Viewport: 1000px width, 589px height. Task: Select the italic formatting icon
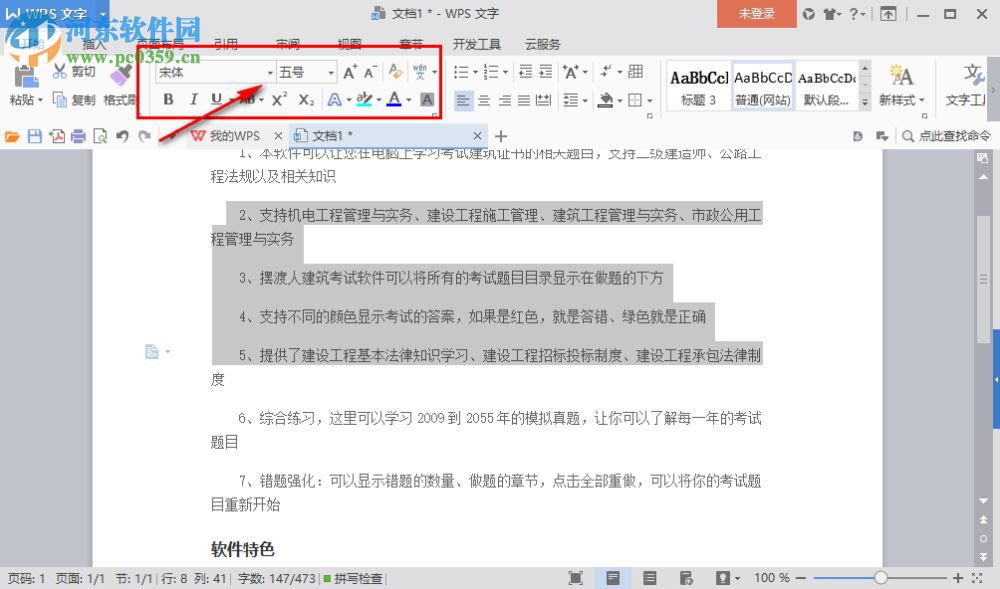coord(194,99)
